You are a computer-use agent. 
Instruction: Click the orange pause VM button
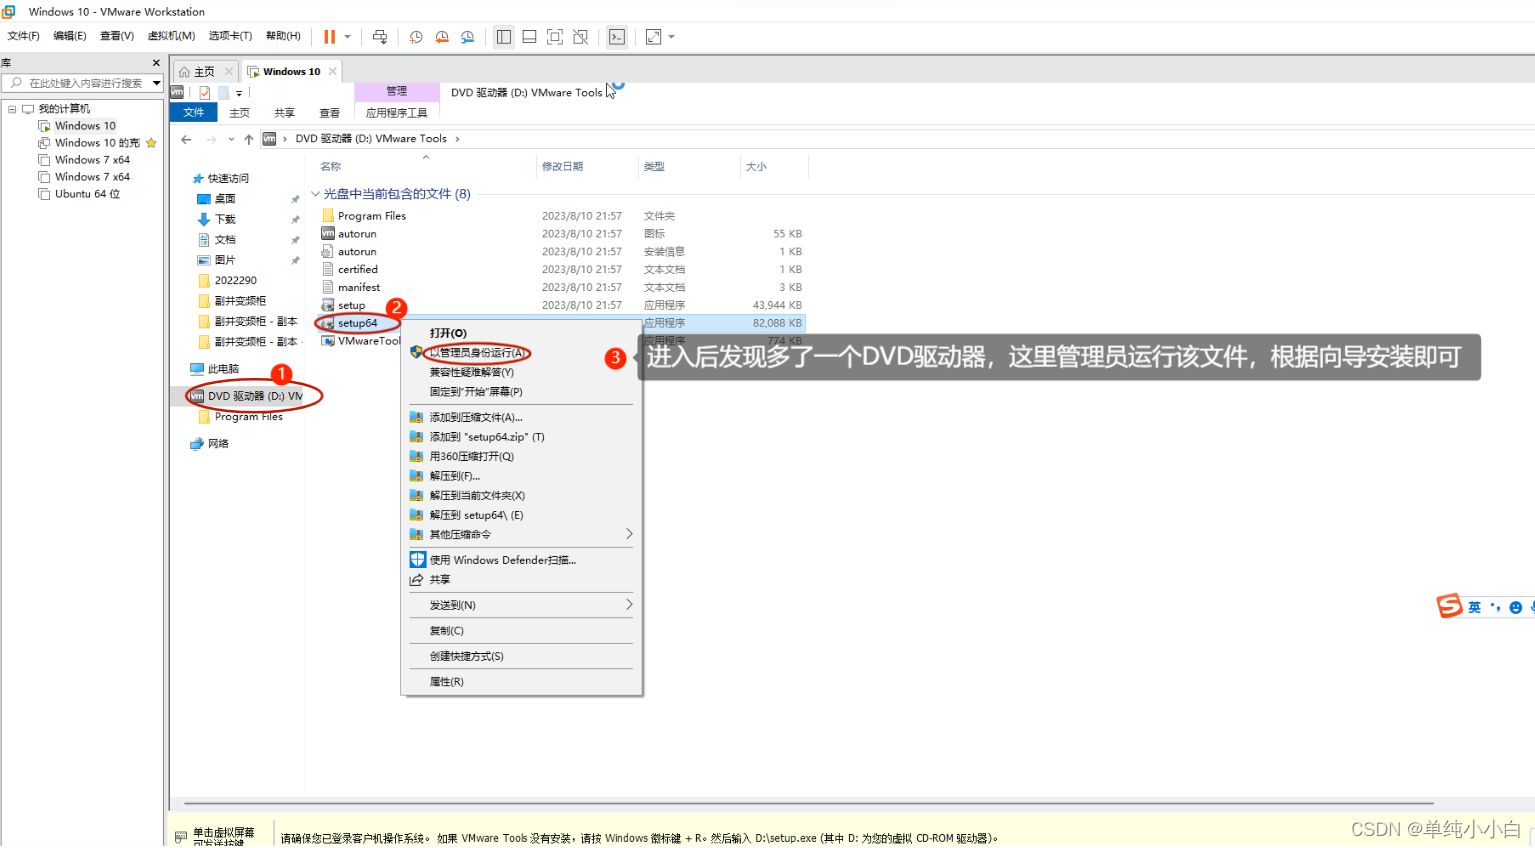point(329,37)
